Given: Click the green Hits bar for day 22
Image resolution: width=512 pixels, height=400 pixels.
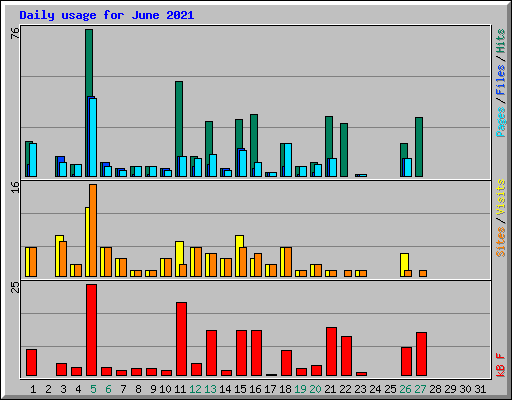Looking at the screenshot, I should (344, 150).
